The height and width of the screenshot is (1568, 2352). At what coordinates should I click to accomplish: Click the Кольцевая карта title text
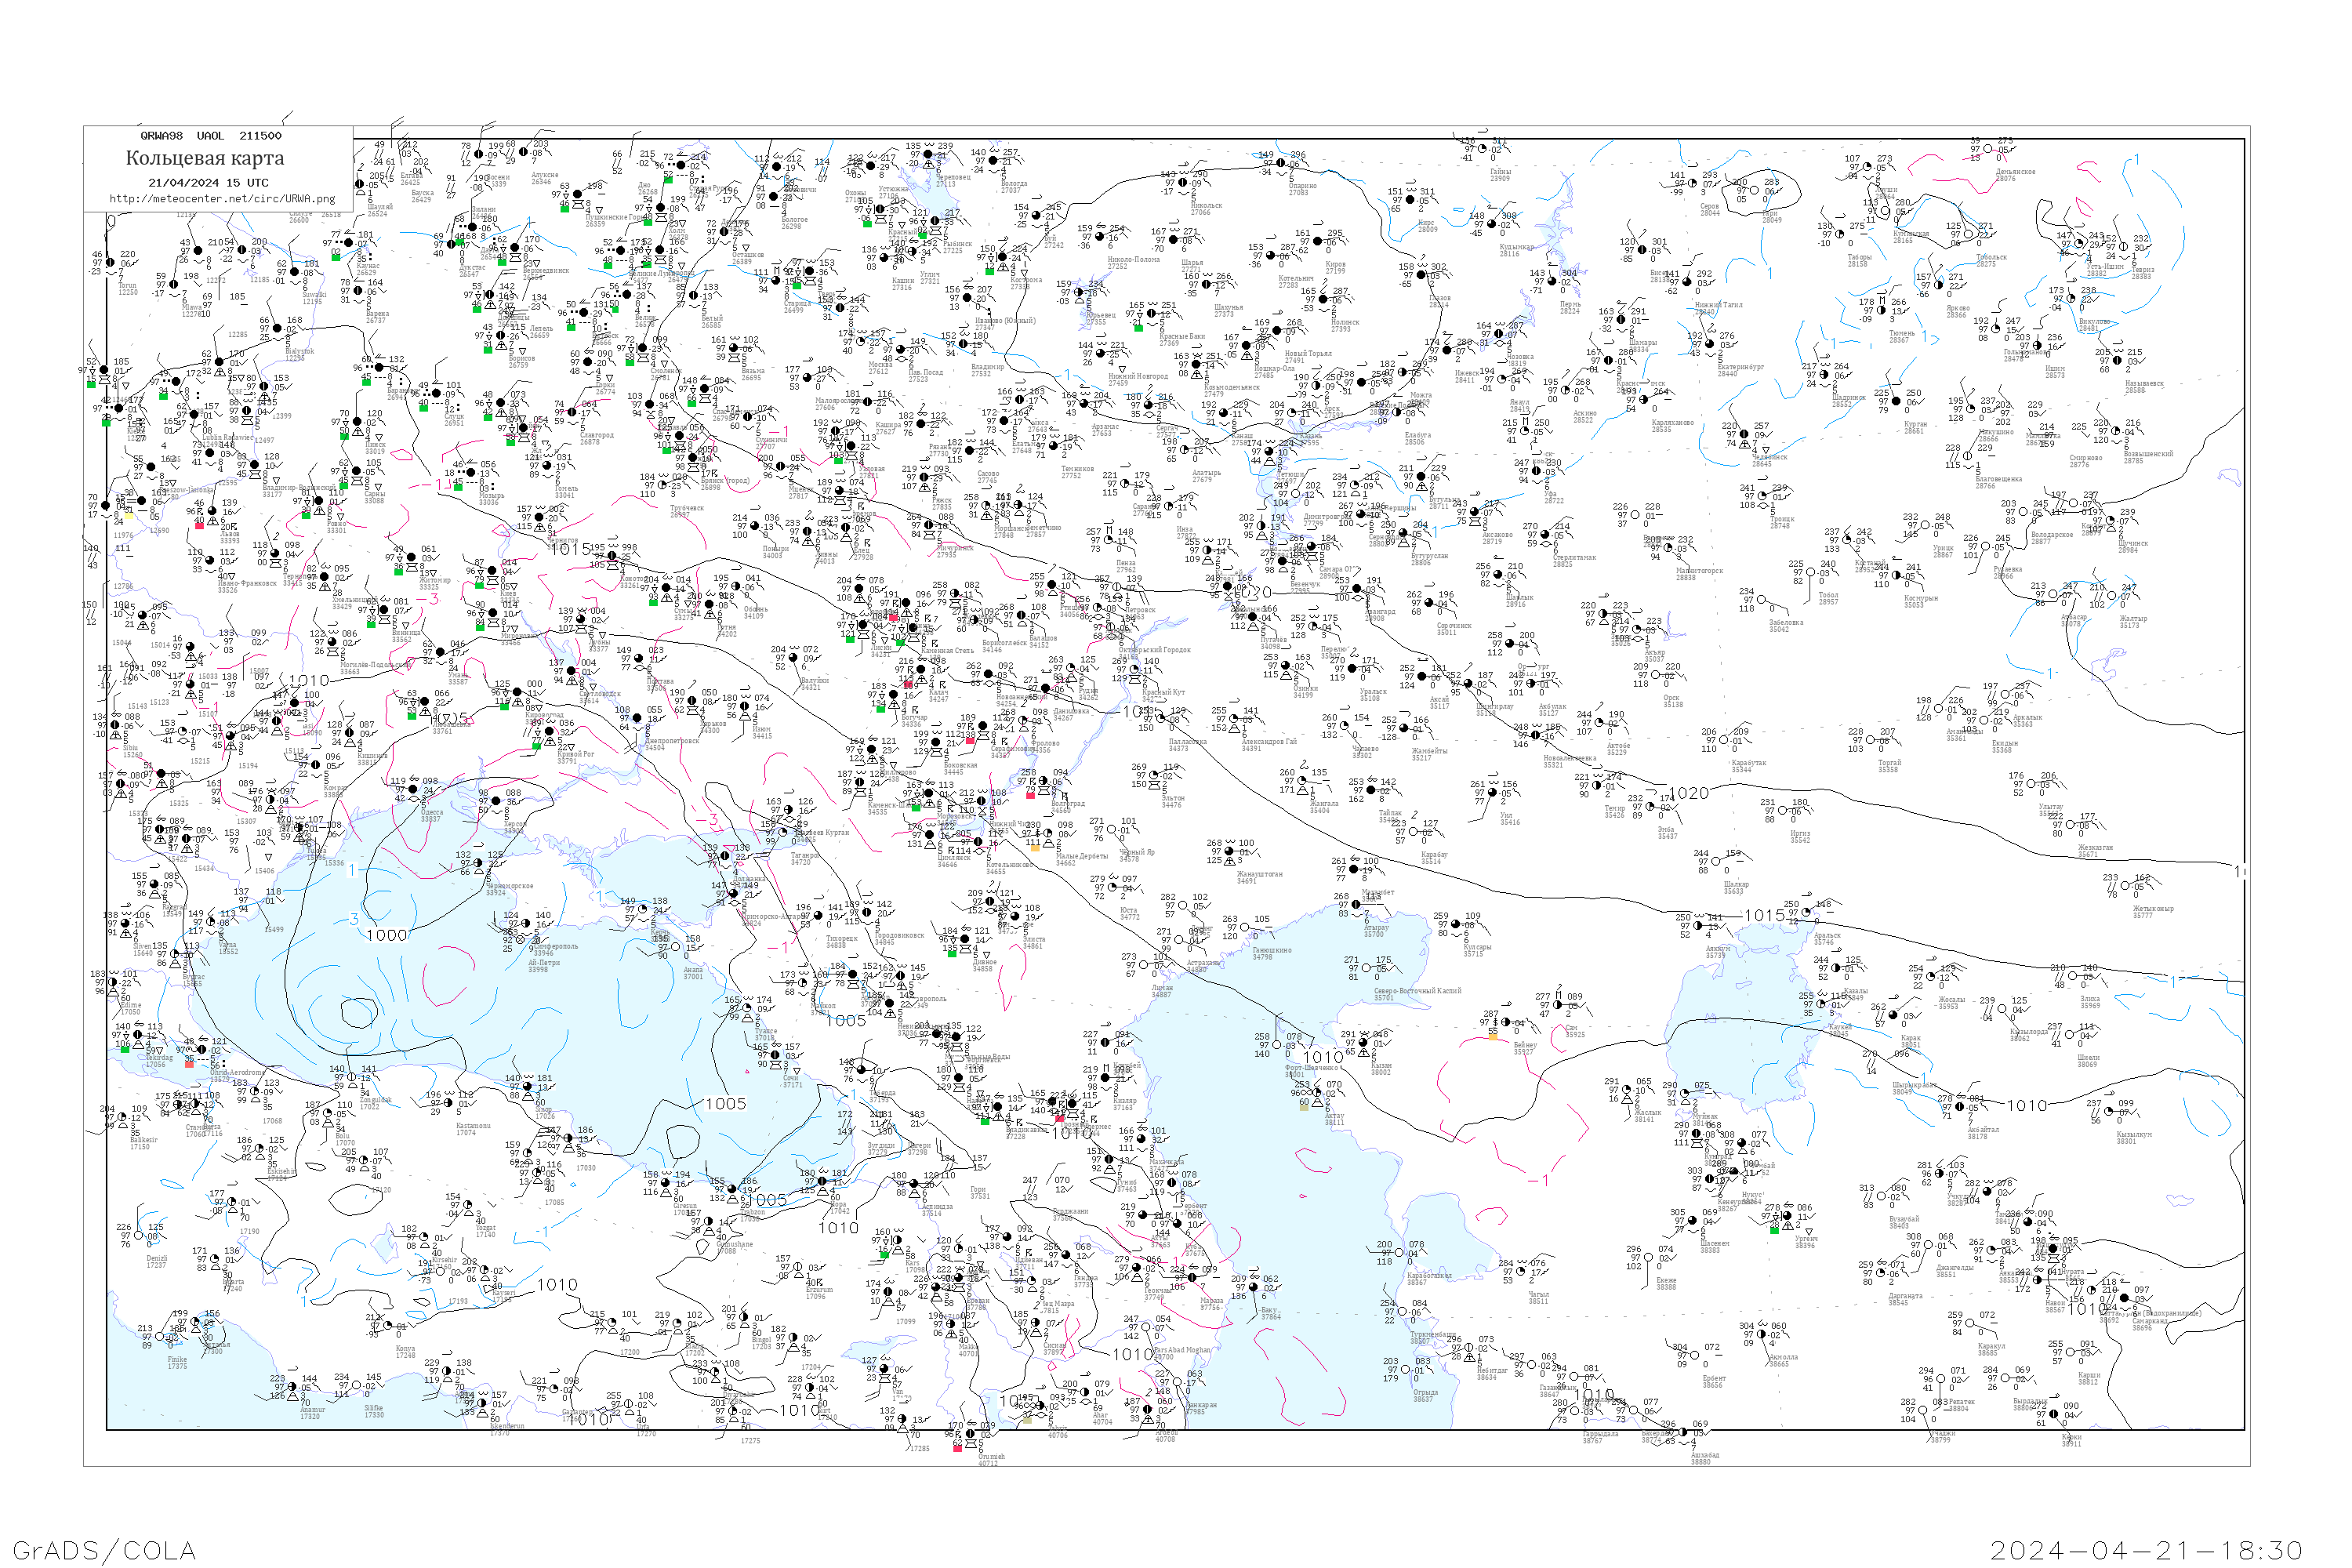(x=205, y=158)
